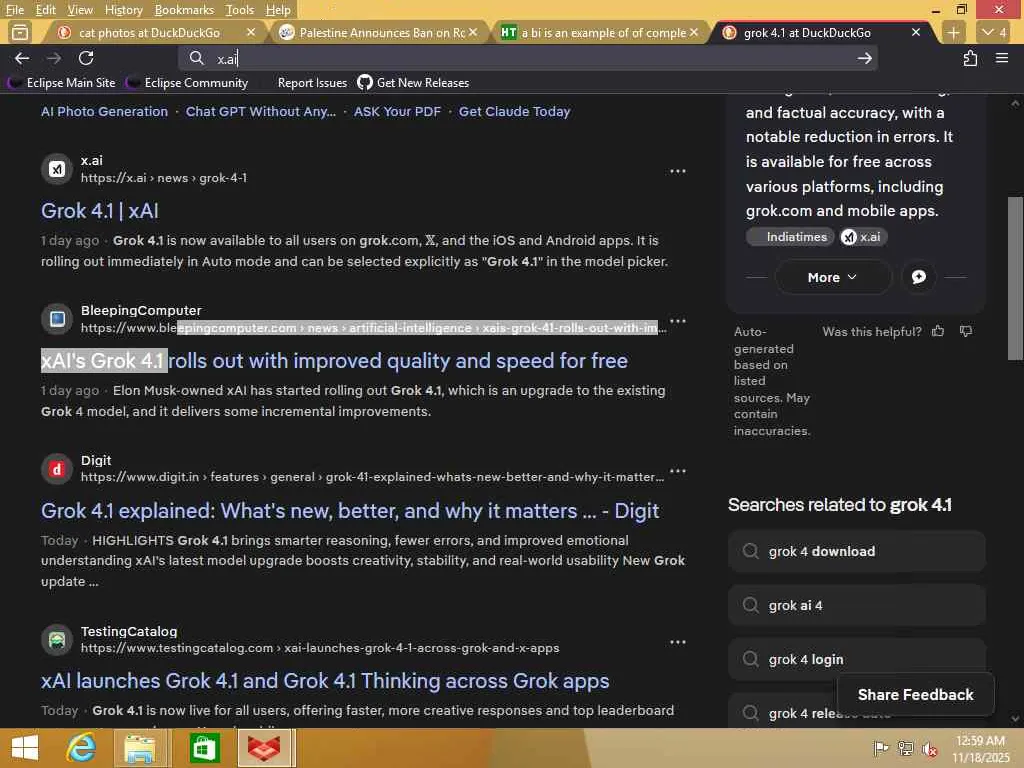Open Get New Releases bookmark
Image resolution: width=1024 pixels, height=768 pixels.
coord(413,83)
